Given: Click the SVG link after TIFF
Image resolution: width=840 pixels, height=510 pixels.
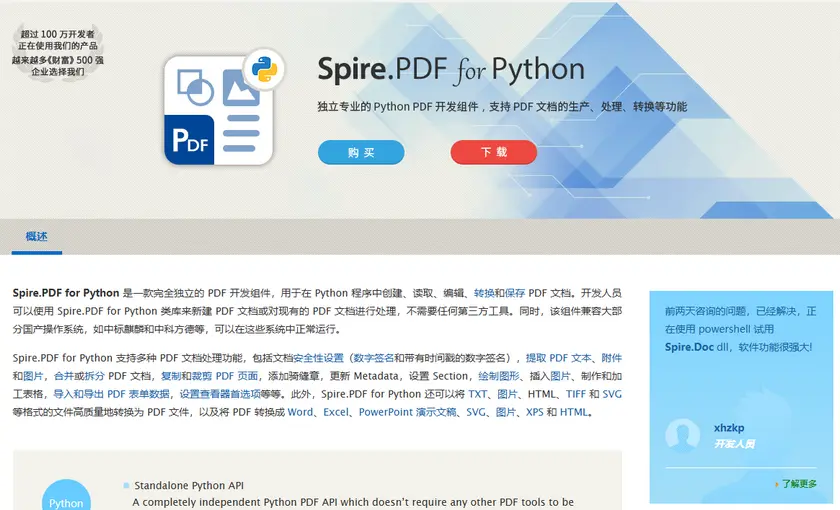Looking at the screenshot, I should pos(612,394).
